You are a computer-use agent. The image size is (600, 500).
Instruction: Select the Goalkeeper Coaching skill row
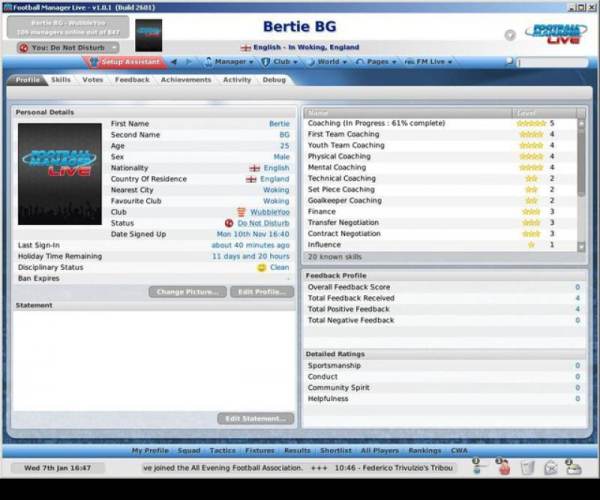[440, 200]
